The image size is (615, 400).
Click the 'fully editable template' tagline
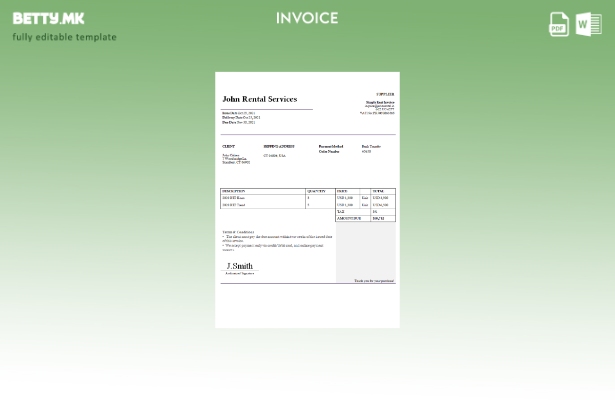click(x=64, y=37)
